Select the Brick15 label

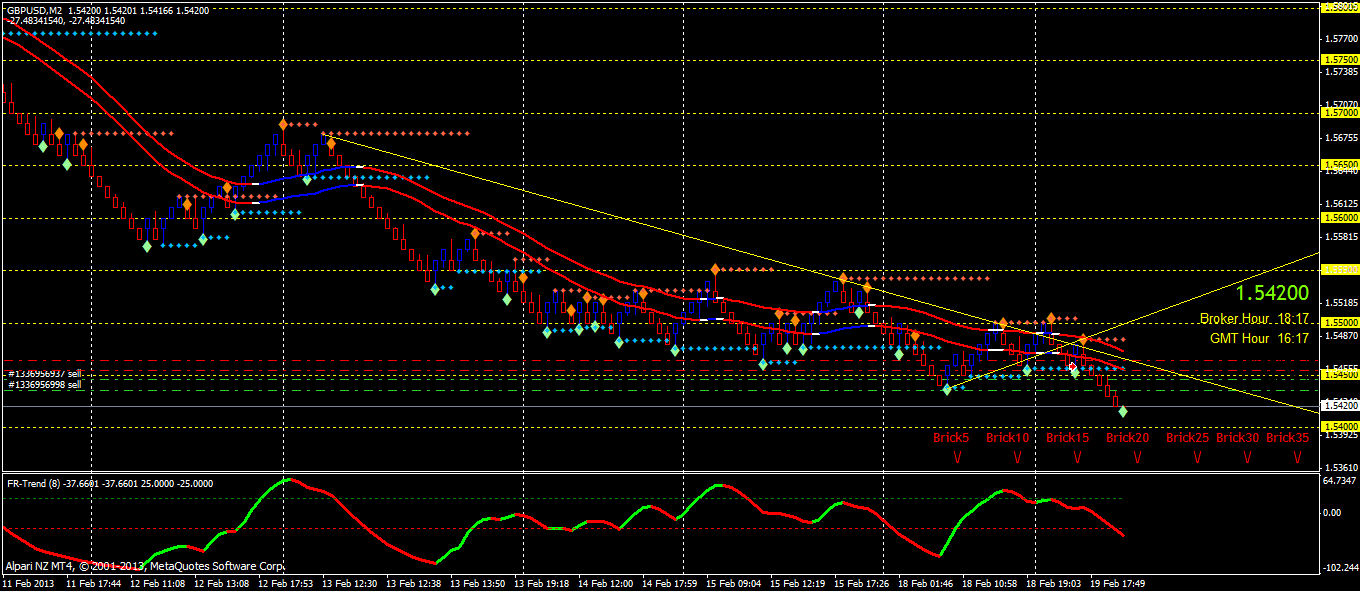coord(1067,437)
